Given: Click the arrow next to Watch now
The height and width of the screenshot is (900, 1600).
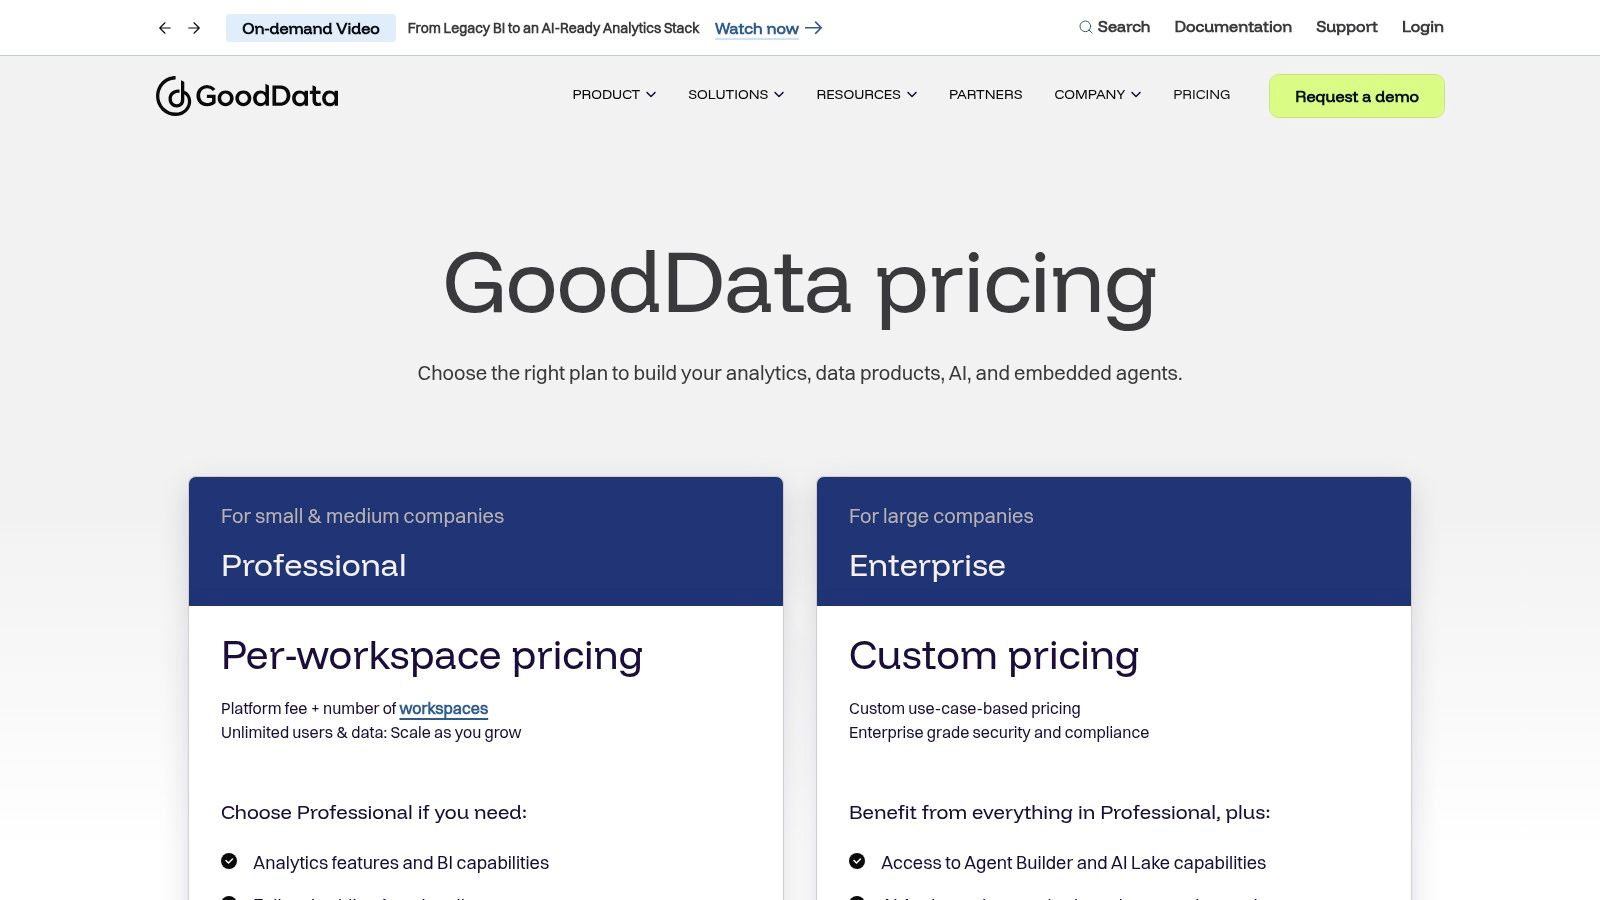Looking at the screenshot, I should pos(814,28).
